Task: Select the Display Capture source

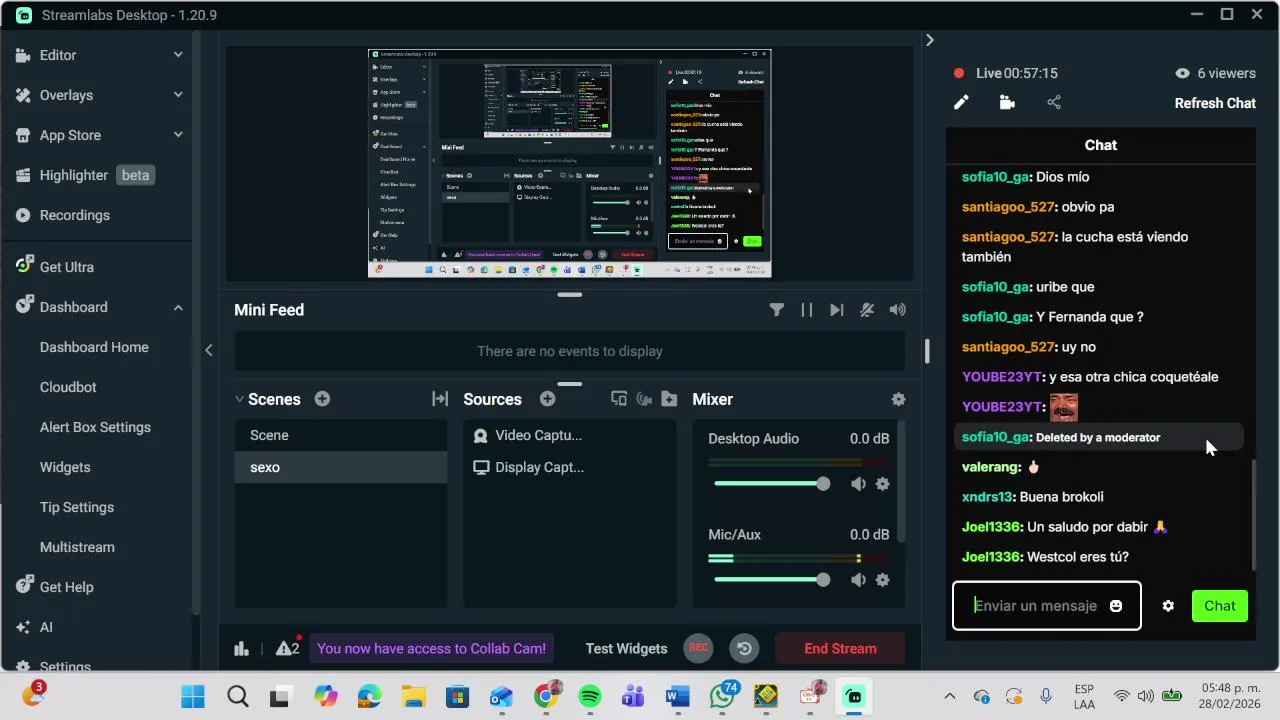Action: 570,467
